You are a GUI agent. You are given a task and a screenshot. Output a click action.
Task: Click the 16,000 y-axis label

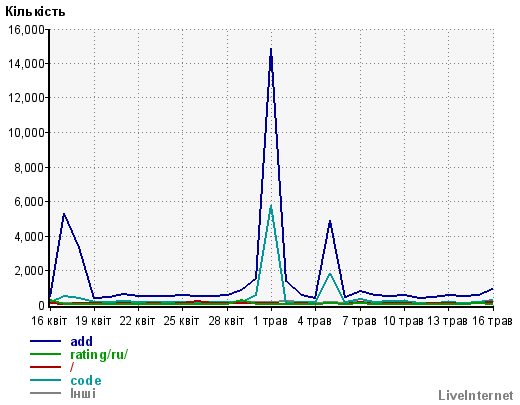(x=26, y=29)
